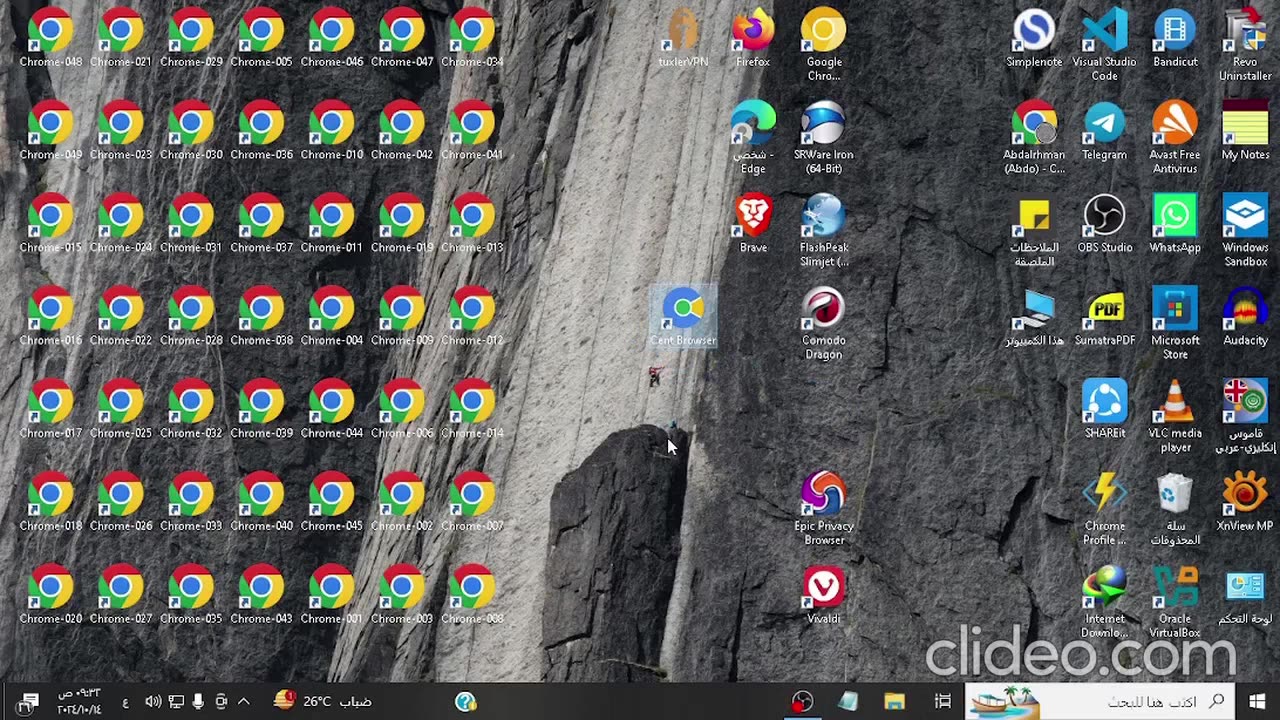The width and height of the screenshot is (1280, 720).
Task: Select the WhatsApp desktop shortcut
Action: (1175, 224)
